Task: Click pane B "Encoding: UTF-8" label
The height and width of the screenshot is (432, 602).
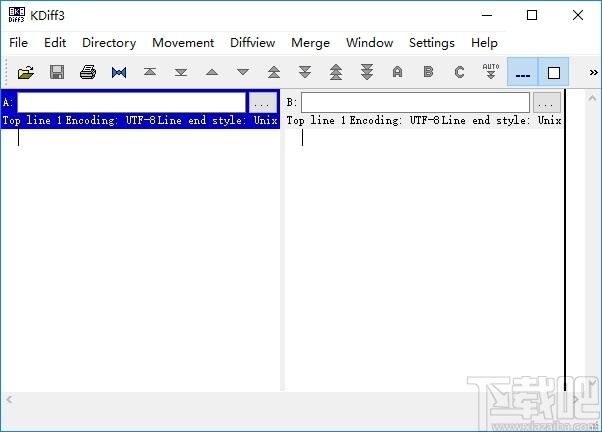Action: tap(395, 121)
